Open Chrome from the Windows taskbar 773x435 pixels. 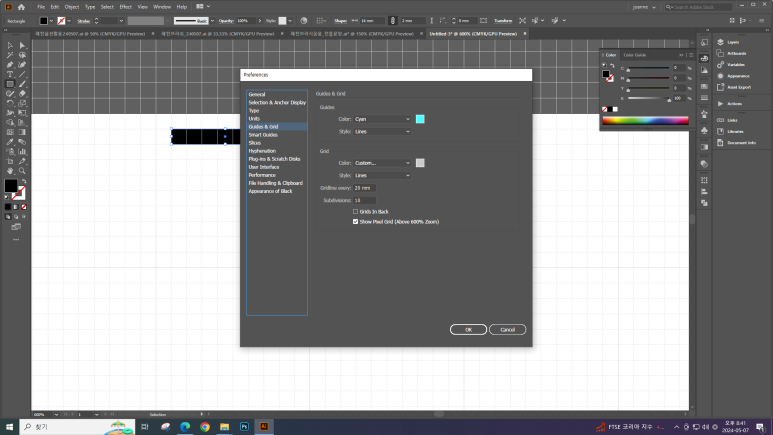click(205, 427)
